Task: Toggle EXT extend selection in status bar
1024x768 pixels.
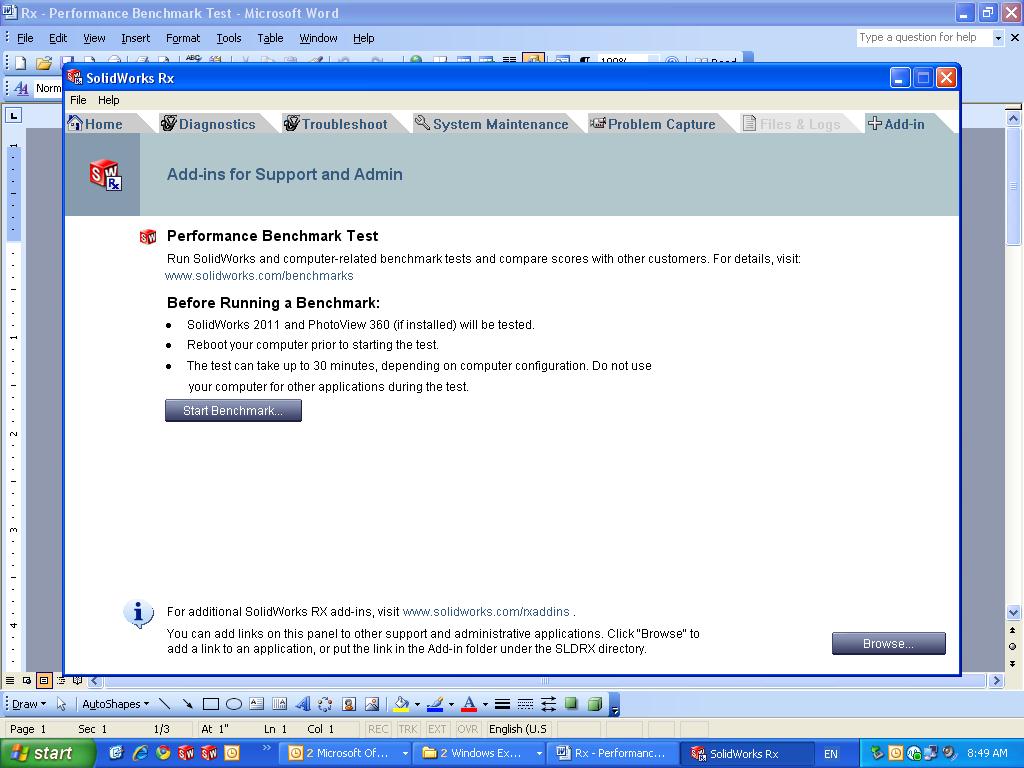Action: pyautogui.click(x=436, y=729)
